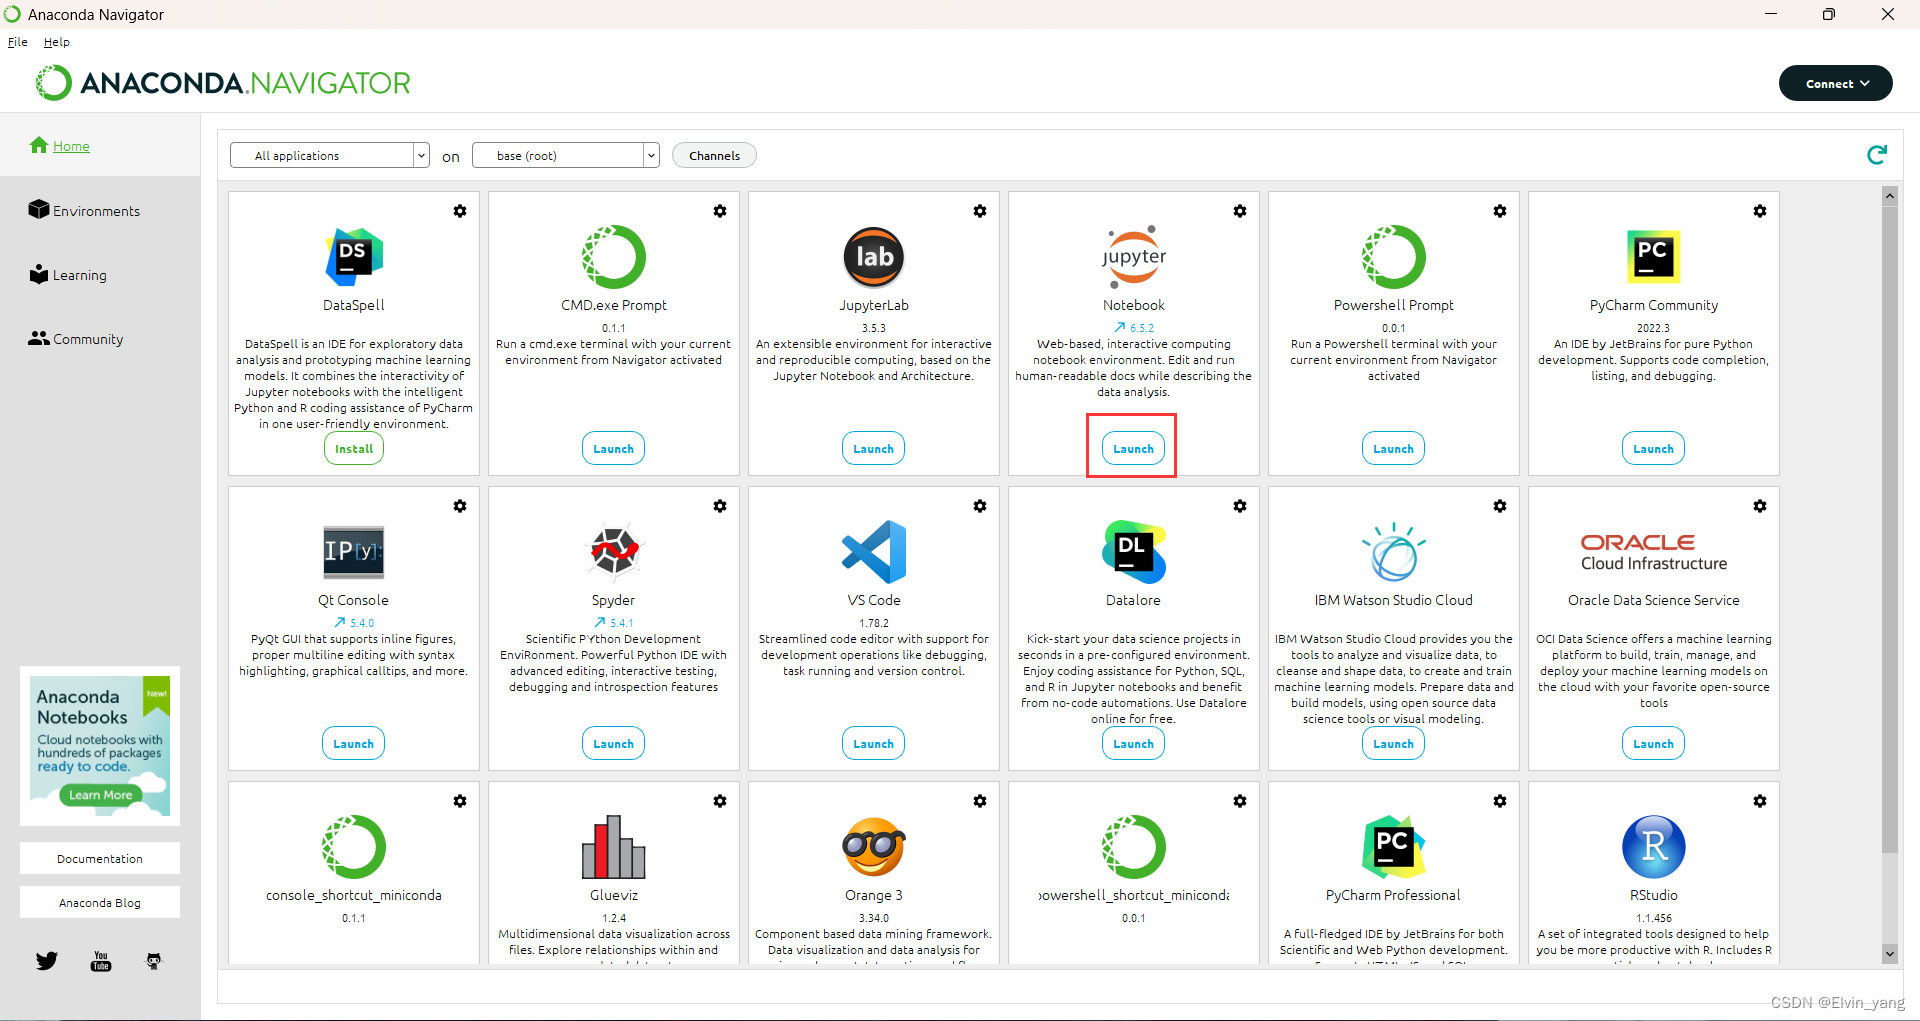
Task: Launch JupyterLab
Action: point(874,449)
